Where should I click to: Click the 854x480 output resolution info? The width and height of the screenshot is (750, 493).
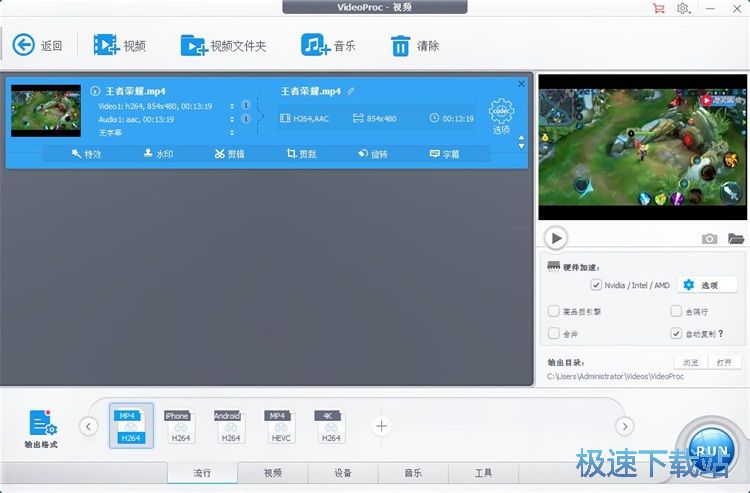point(375,119)
